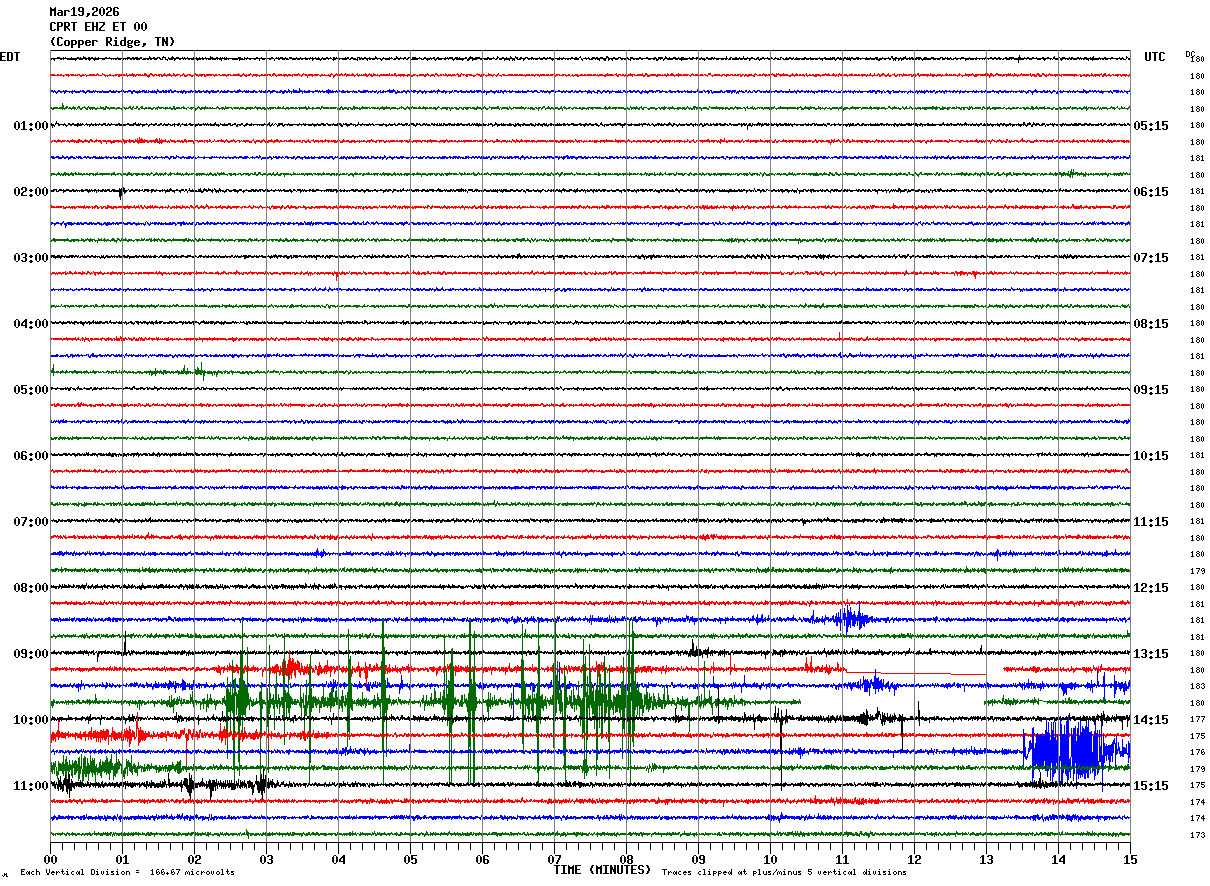Select the 03:00 EDT row label
Viewport: 1210px width, 886px height.
click(x=30, y=258)
